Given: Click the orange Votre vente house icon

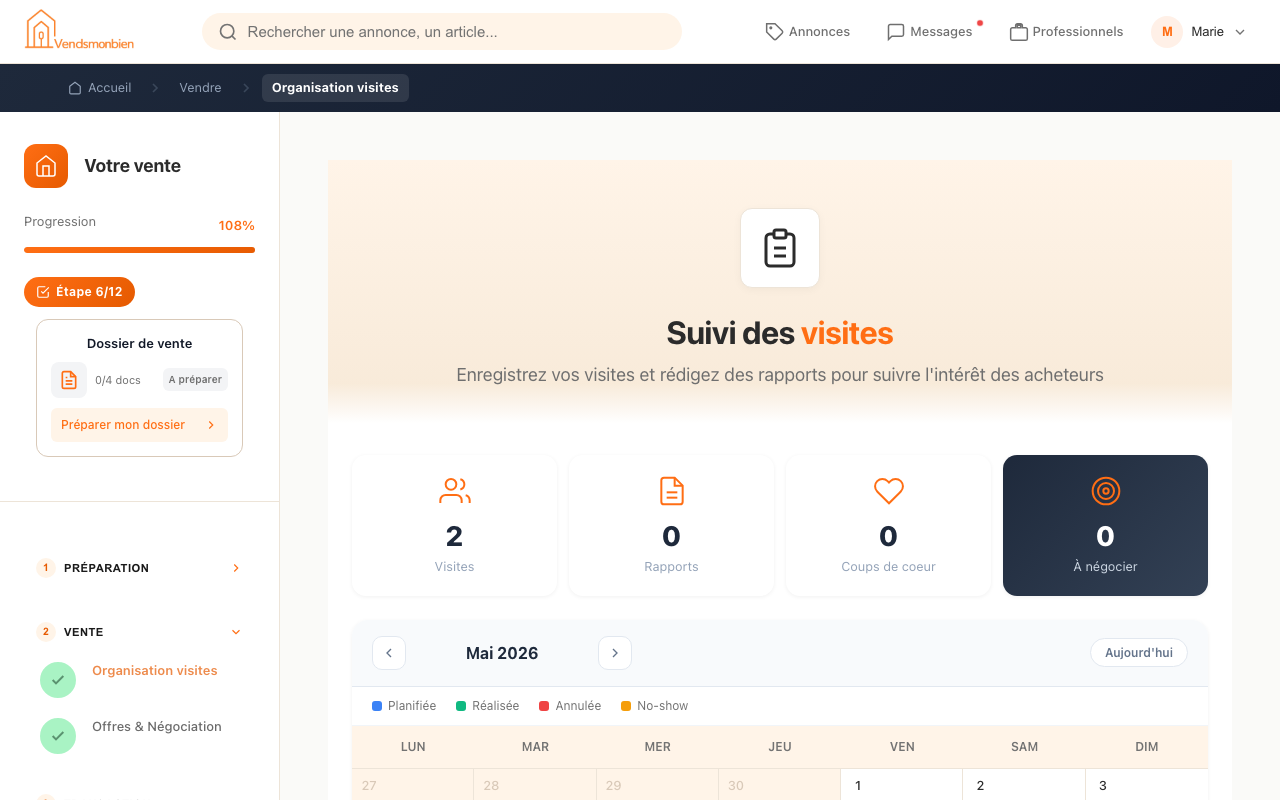Looking at the screenshot, I should click(46, 166).
